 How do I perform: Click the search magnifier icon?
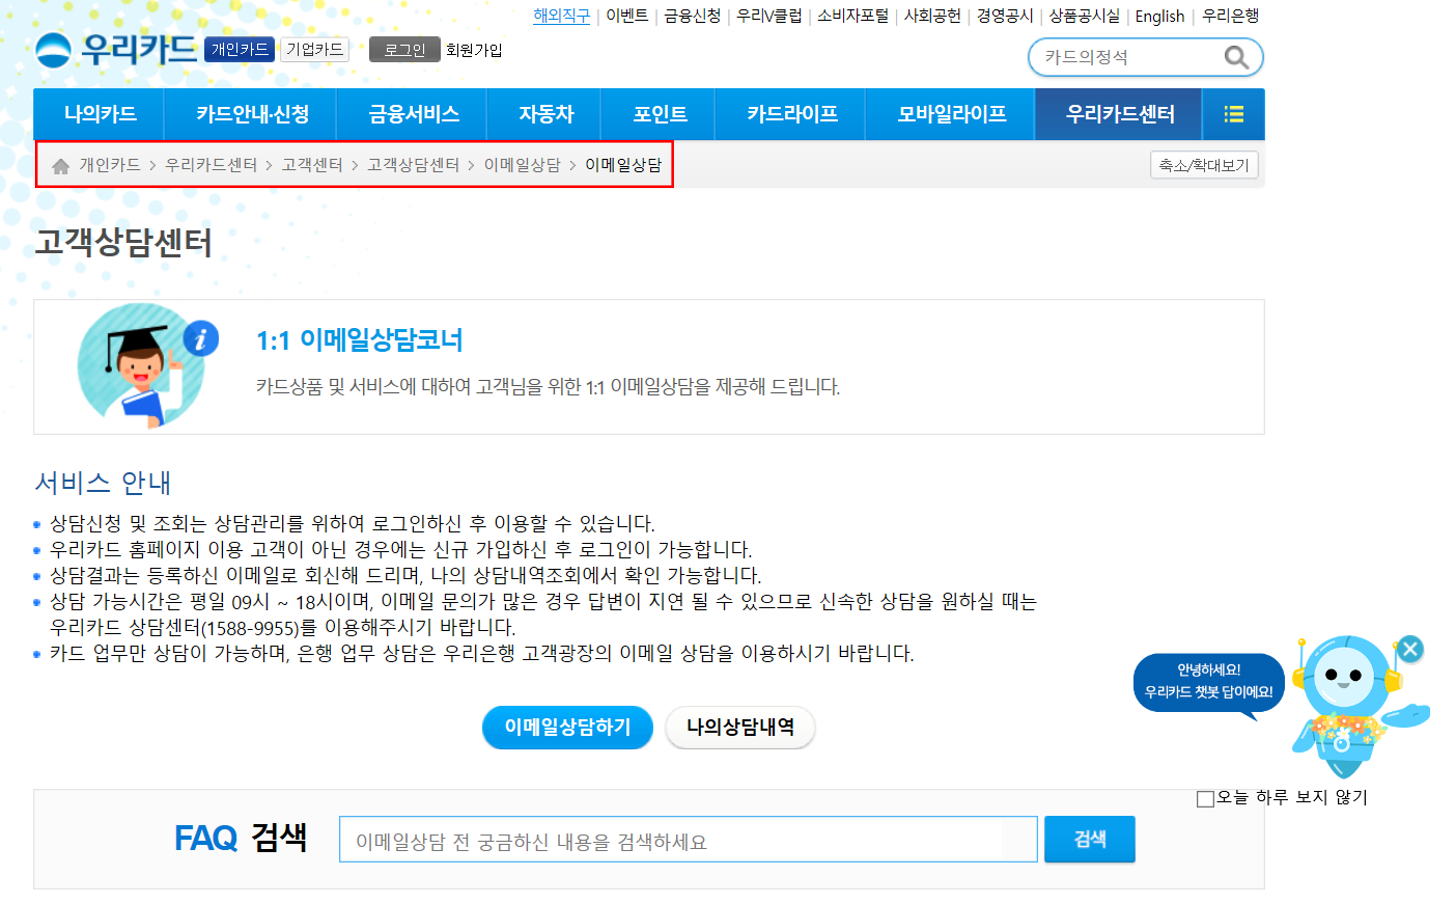coord(1236,57)
